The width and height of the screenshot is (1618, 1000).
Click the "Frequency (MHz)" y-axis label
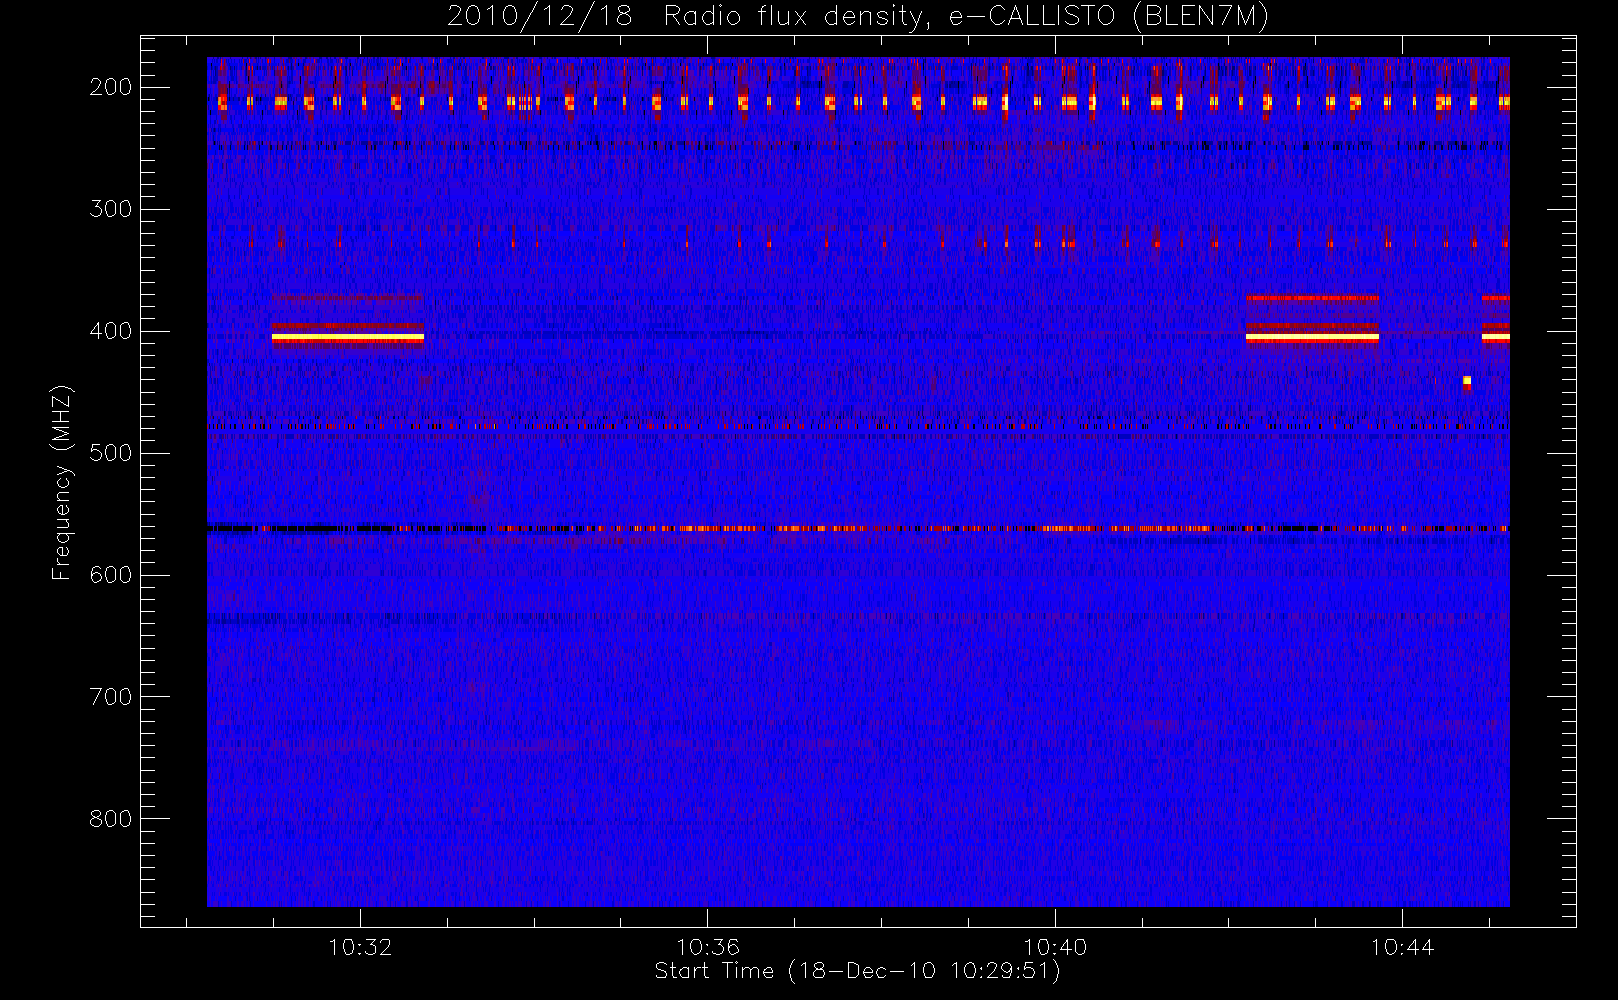tap(62, 482)
